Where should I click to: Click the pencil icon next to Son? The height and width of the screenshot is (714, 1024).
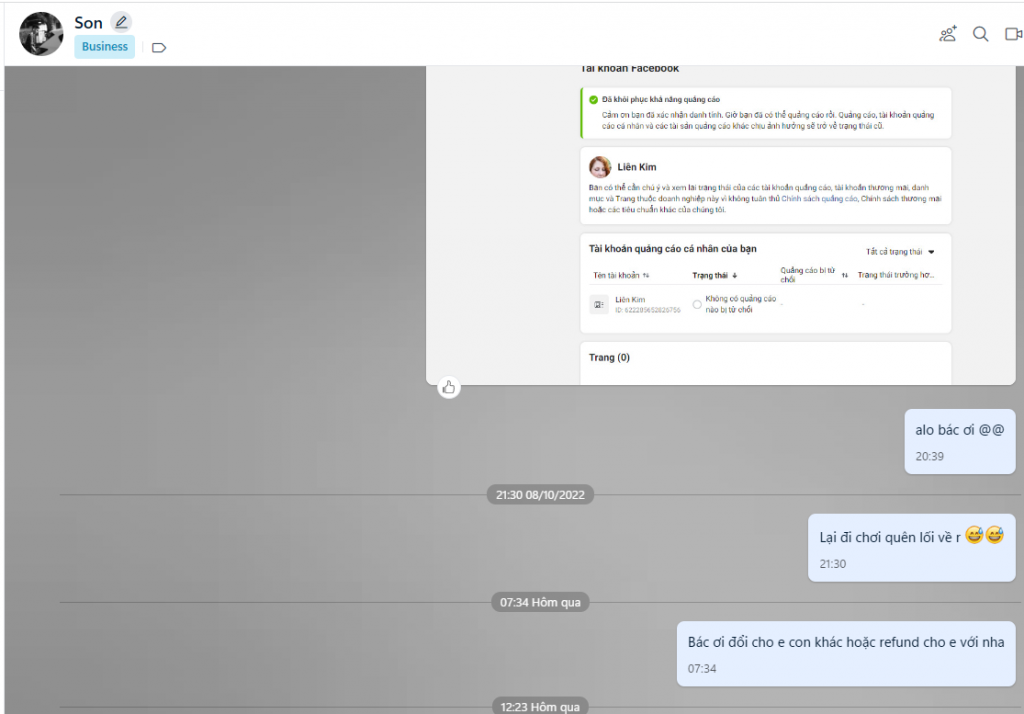click(121, 22)
